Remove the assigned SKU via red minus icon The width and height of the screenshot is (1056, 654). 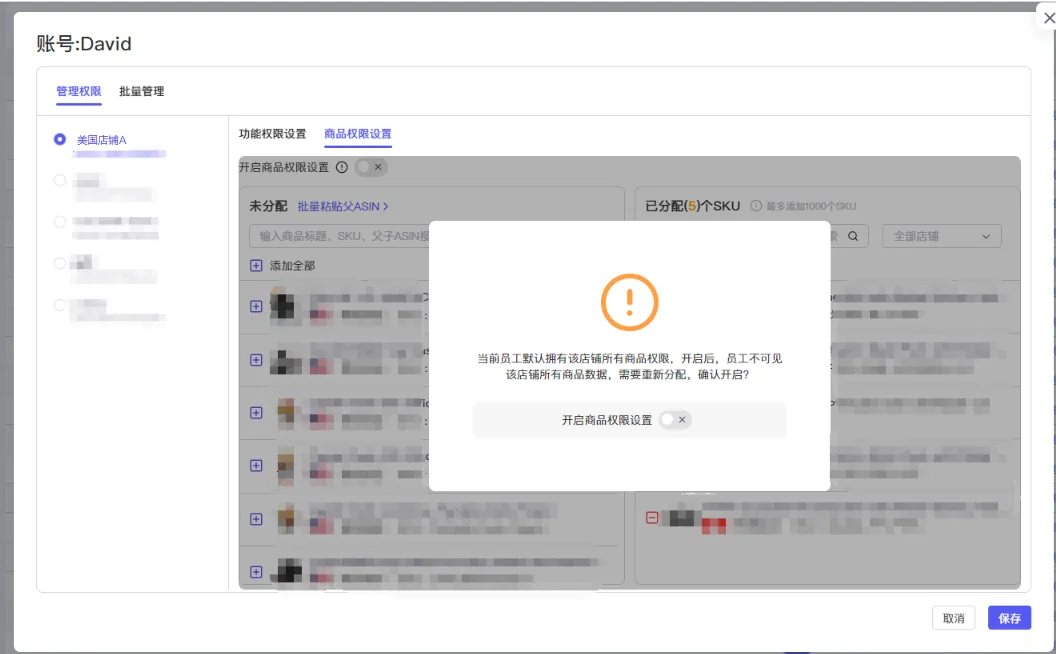tap(652, 517)
